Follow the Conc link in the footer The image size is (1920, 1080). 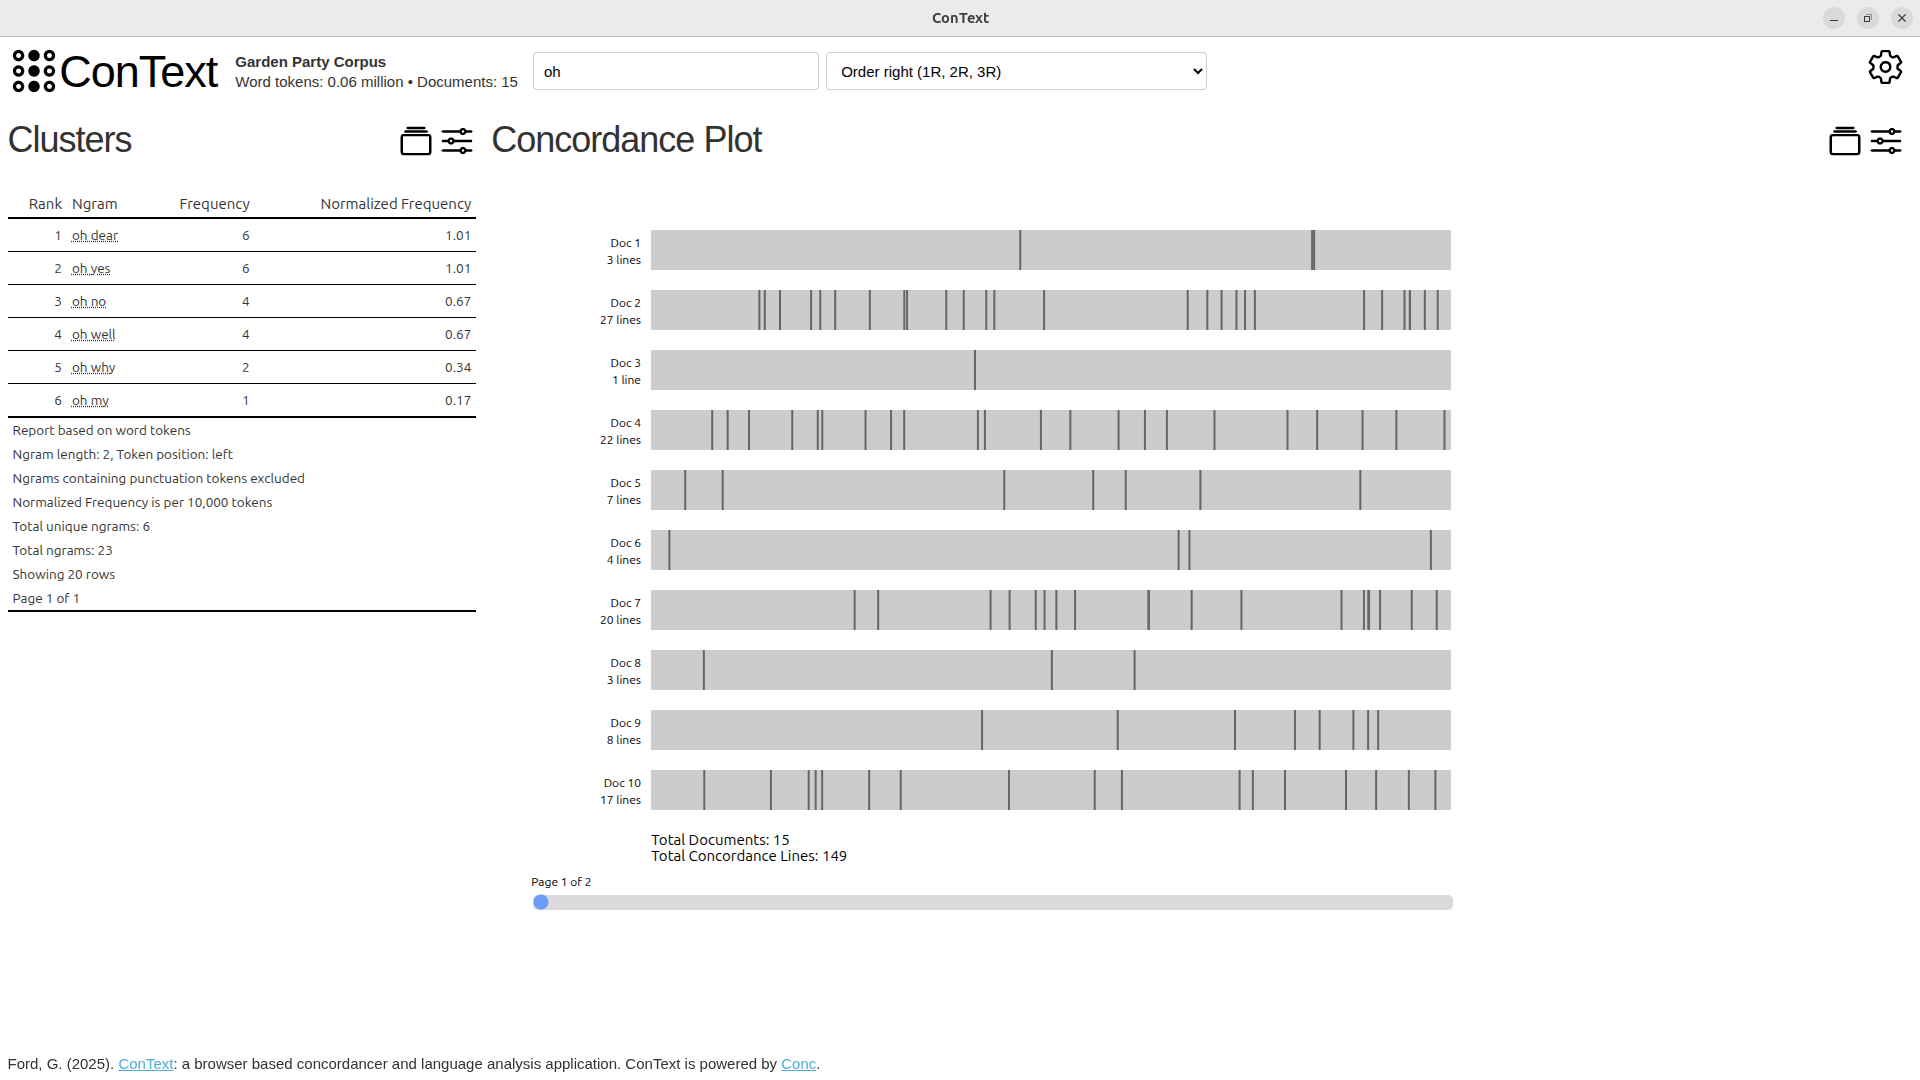pyautogui.click(x=797, y=1063)
